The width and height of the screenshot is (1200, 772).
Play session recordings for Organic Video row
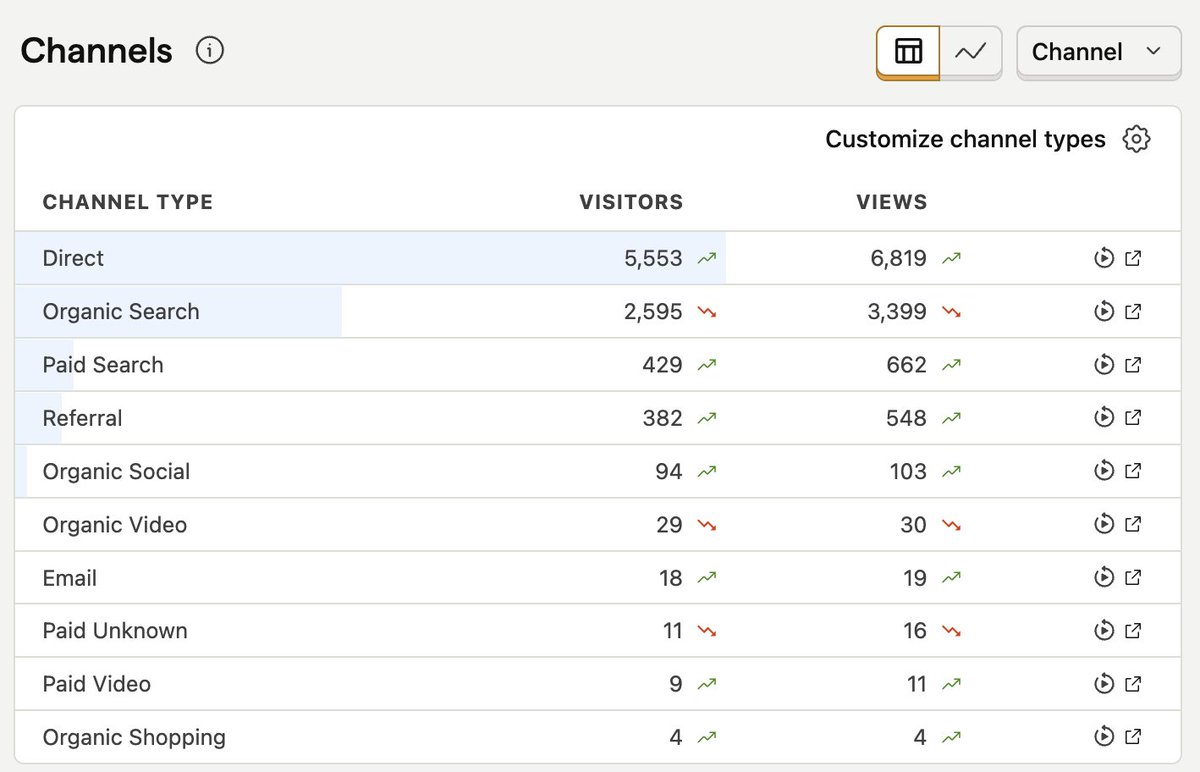pos(1104,524)
